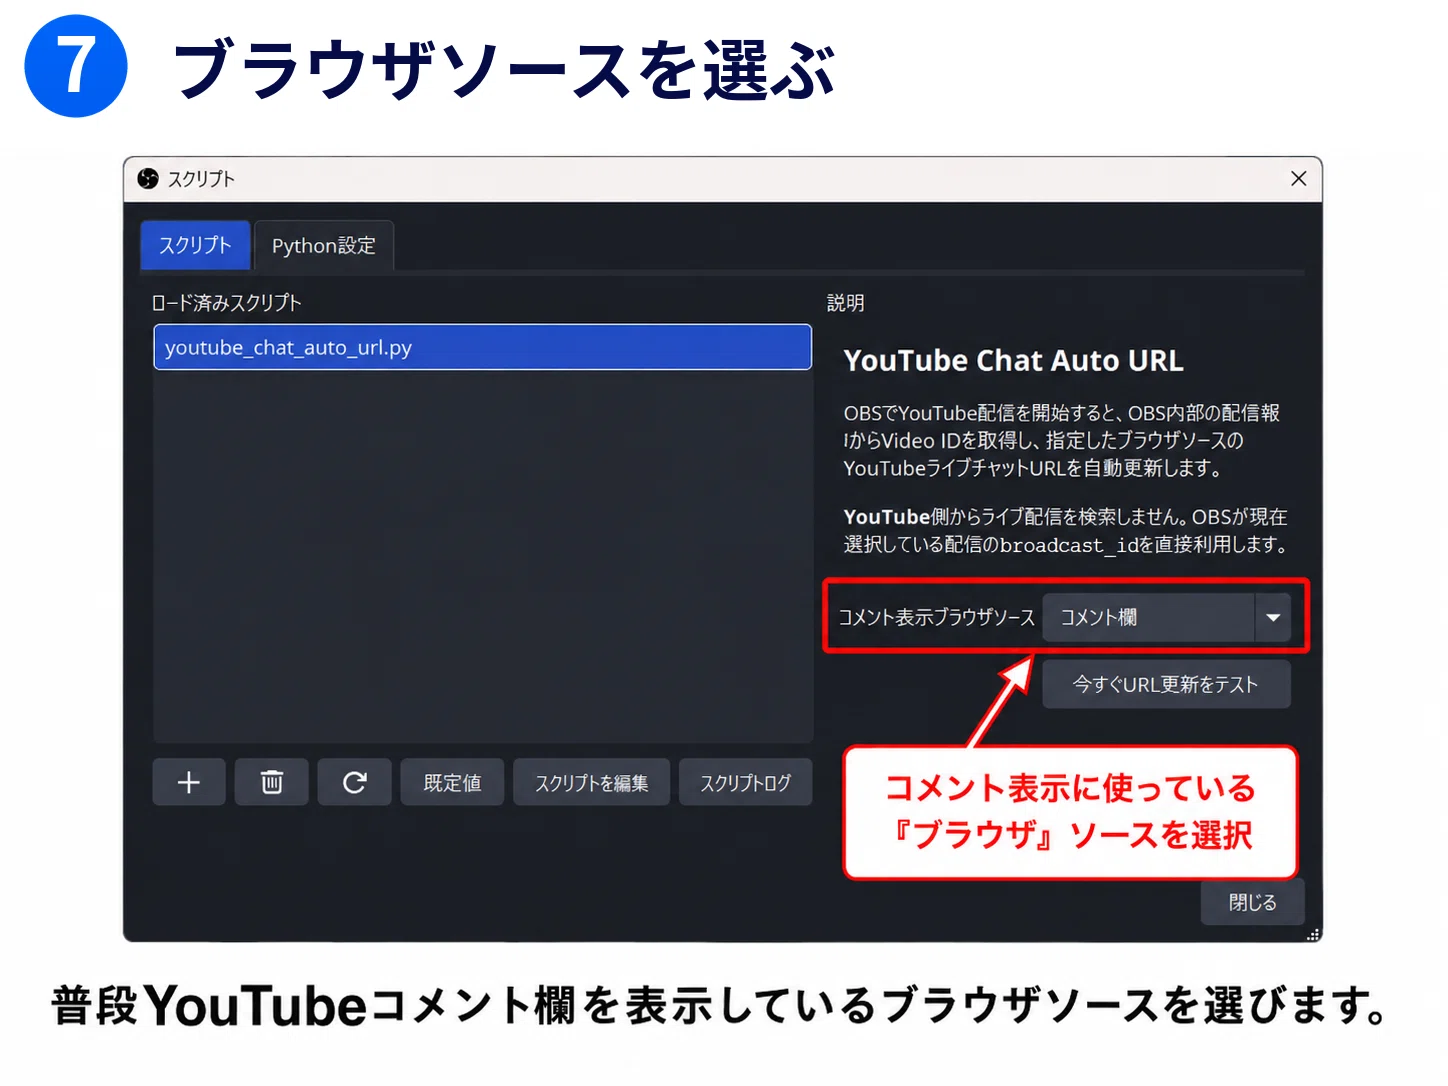Click the 閉じる button
Screen dimensions: 1448x1086
(x=1252, y=902)
